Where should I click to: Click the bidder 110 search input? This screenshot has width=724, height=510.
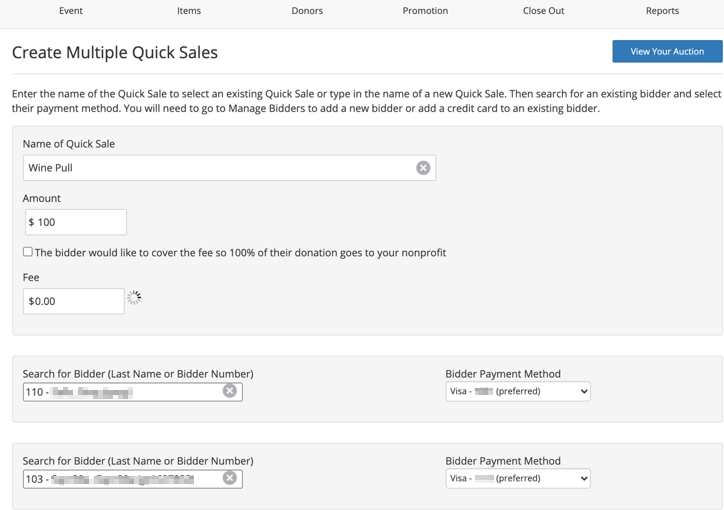tap(133, 392)
